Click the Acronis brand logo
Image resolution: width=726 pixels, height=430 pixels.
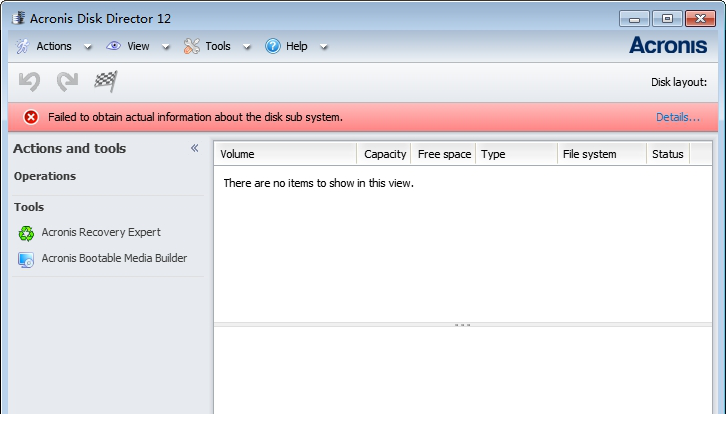click(x=668, y=45)
